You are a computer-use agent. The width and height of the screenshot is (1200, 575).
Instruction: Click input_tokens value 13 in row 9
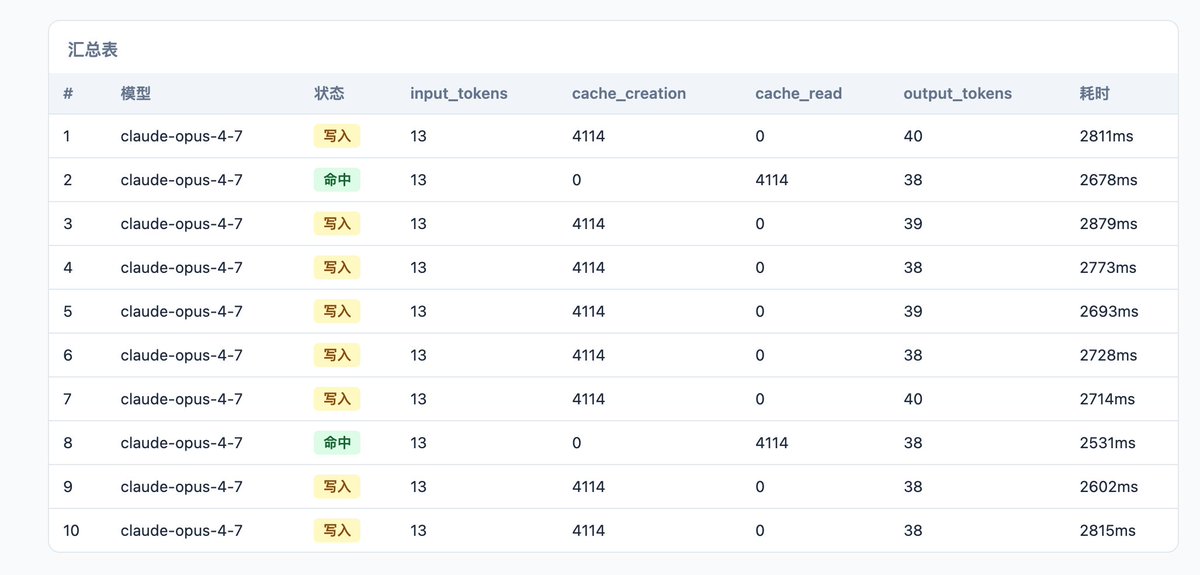(418, 487)
